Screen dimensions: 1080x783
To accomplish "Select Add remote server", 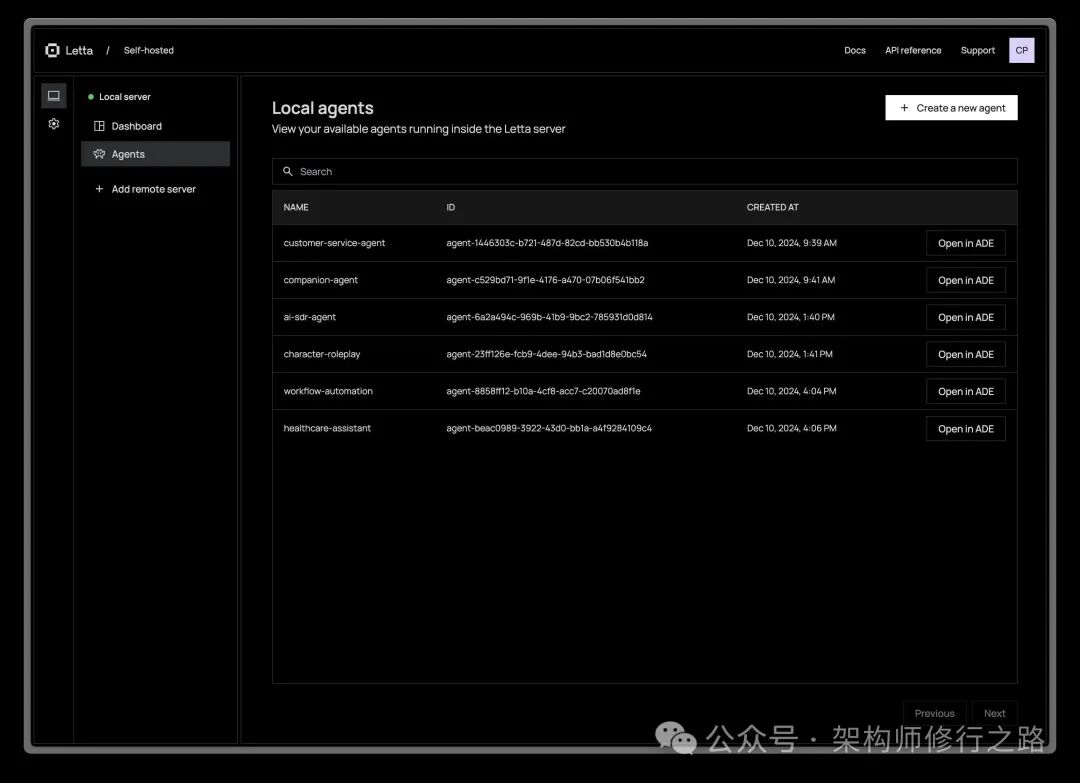I will click(156, 189).
